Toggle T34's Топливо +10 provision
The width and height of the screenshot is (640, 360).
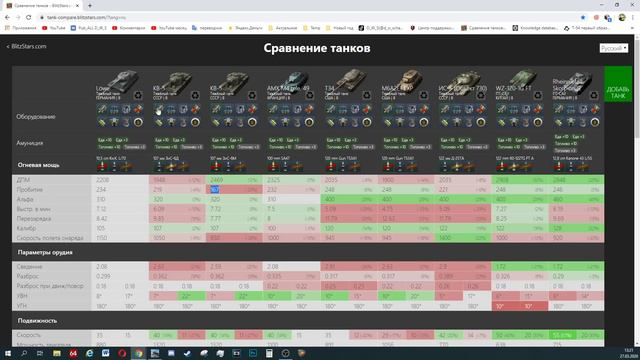point(338,147)
